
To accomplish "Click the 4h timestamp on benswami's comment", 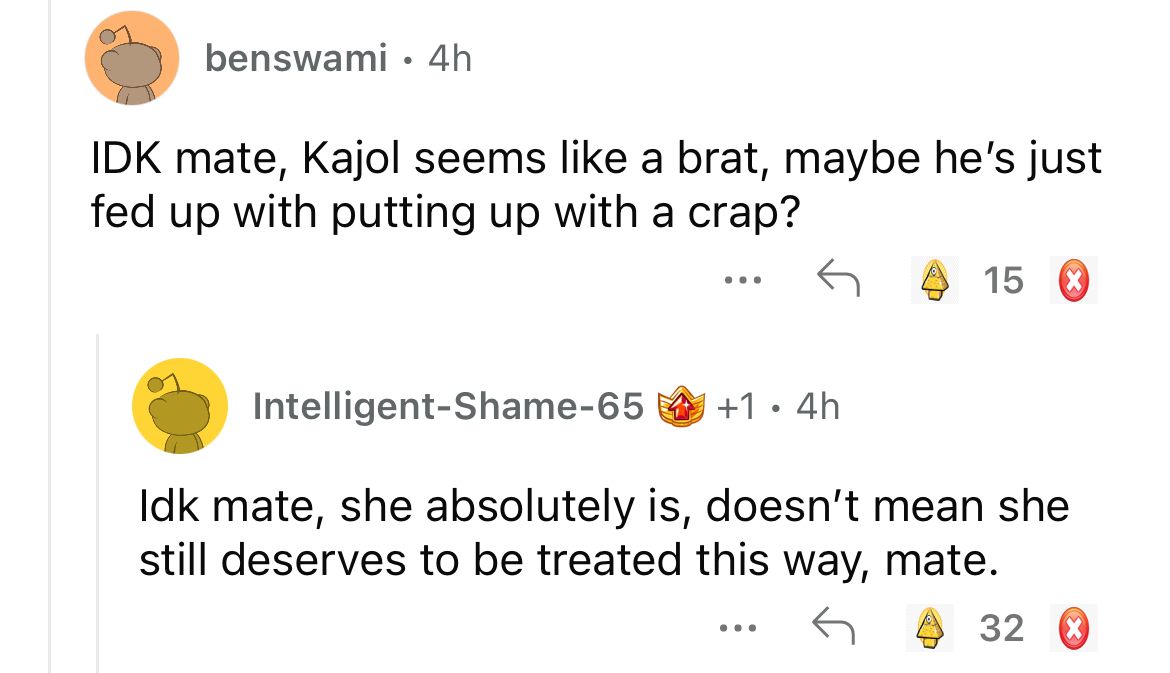I will pos(449,60).
